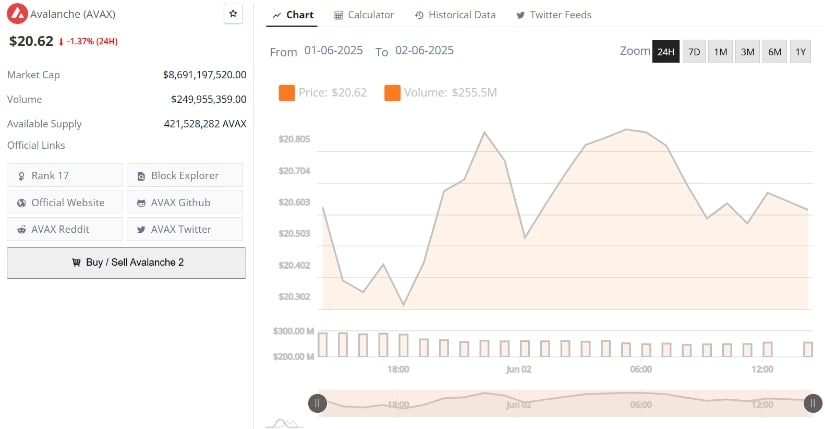Select the 1M zoom range

coord(720,52)
